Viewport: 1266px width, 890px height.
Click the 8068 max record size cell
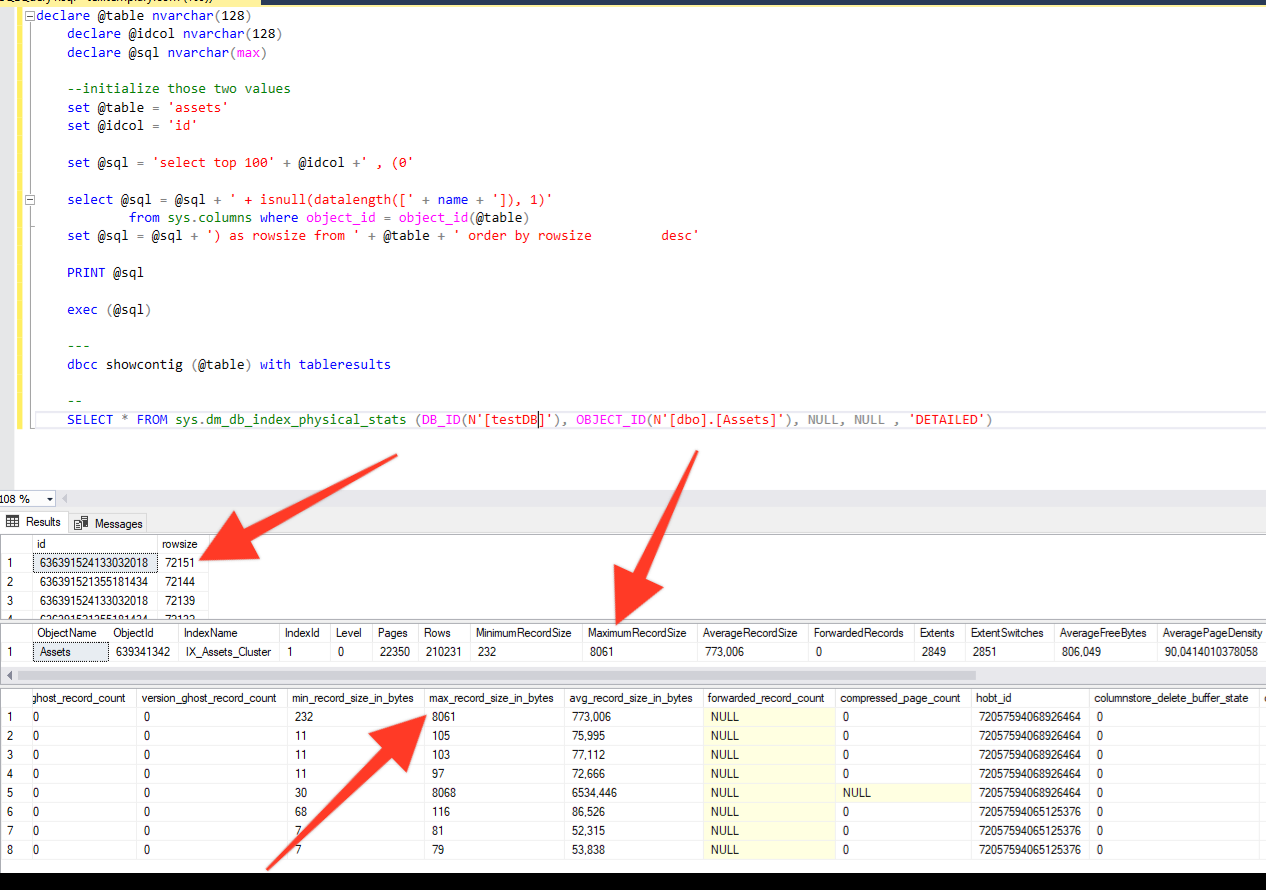point(445,793)
